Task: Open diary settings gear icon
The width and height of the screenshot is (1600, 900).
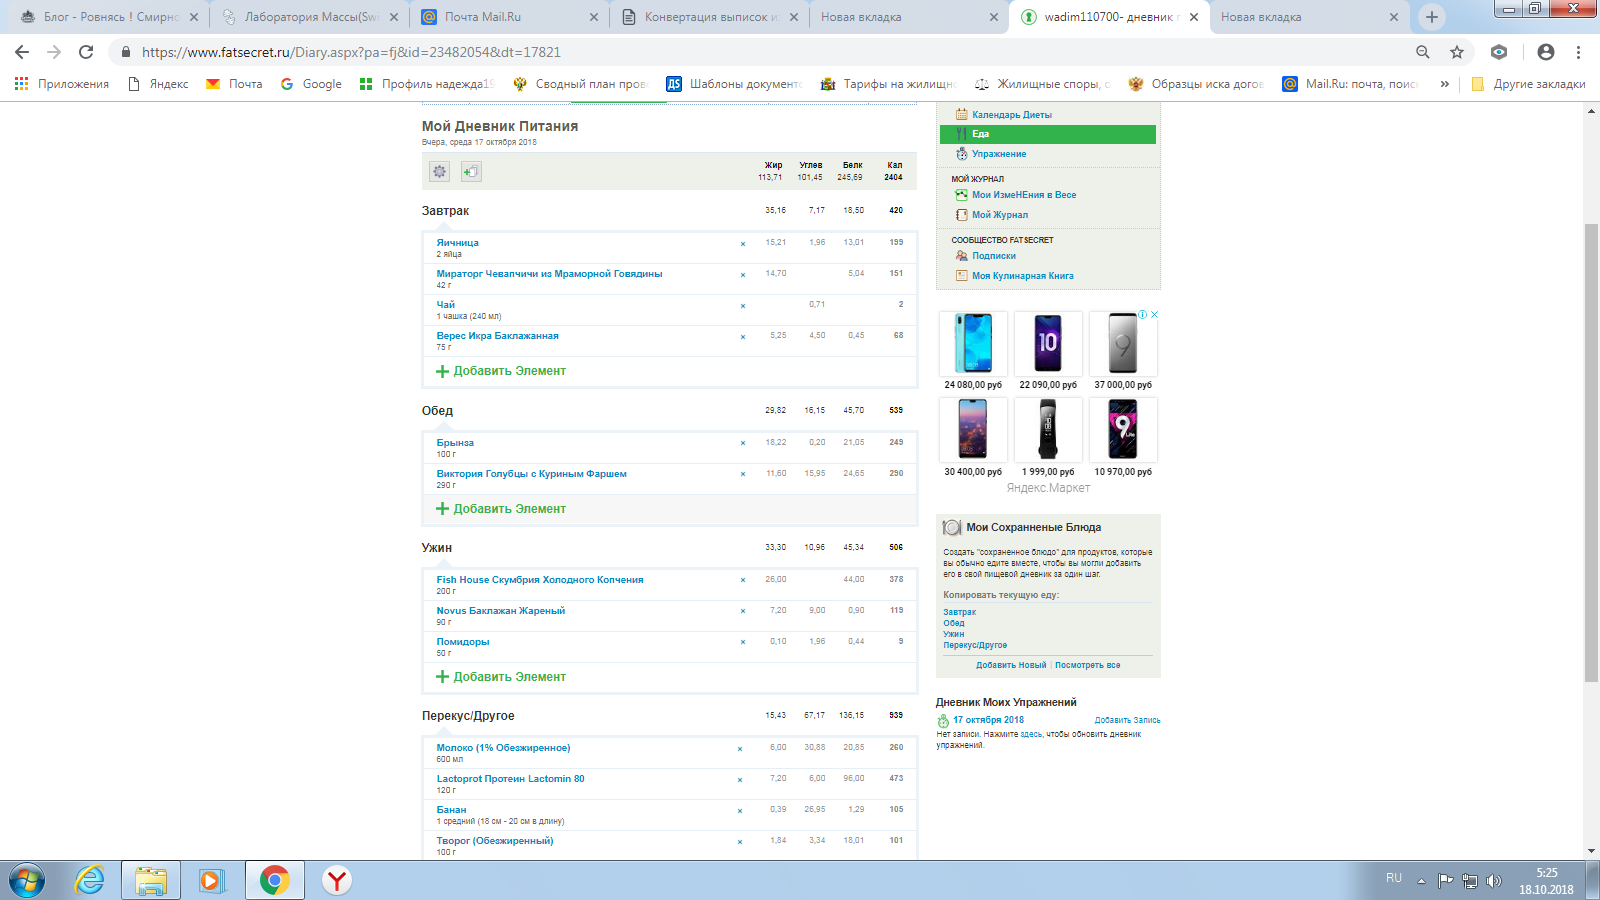Action: (439, 171)
